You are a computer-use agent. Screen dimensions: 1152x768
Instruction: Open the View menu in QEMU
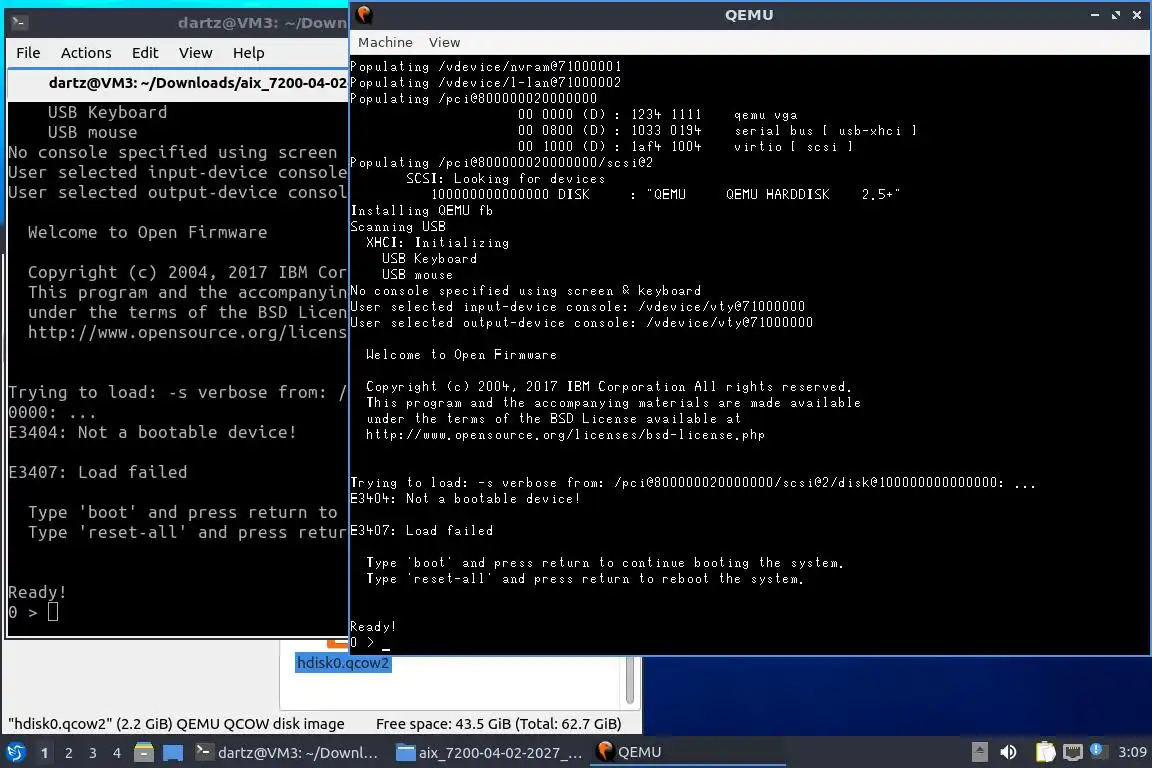point(444,43)
